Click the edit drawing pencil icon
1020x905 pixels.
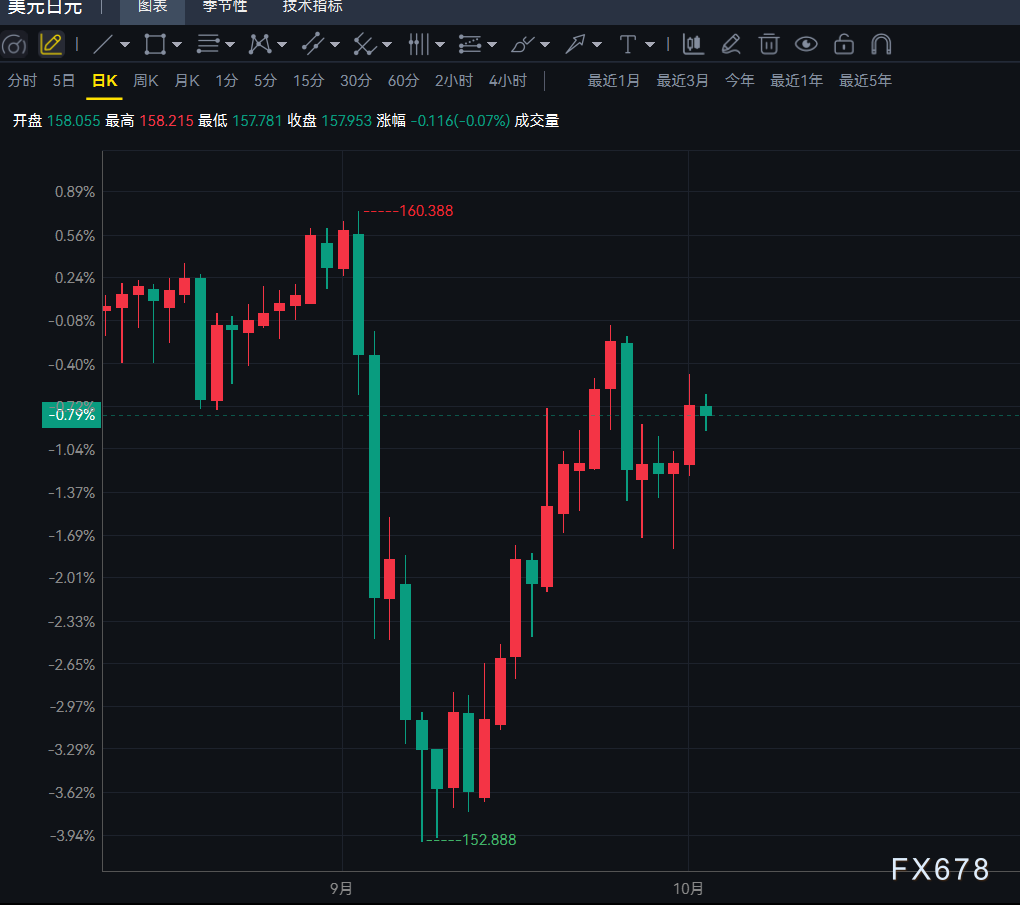coord(731,44)
